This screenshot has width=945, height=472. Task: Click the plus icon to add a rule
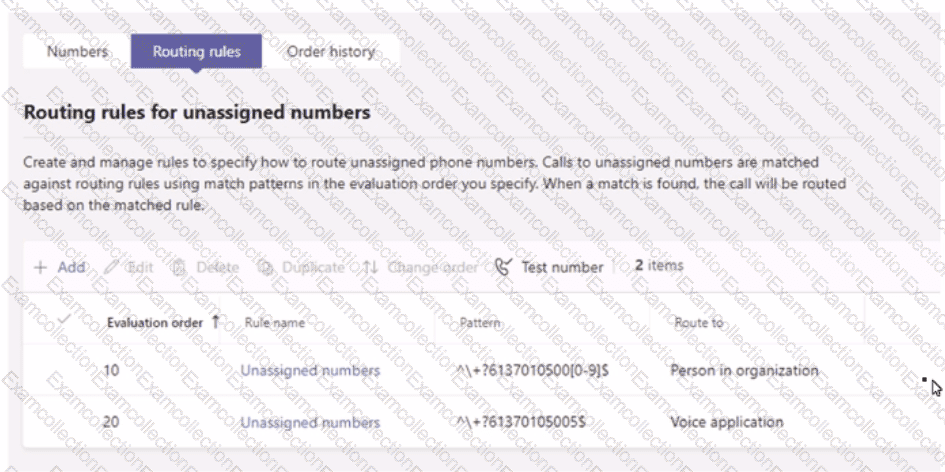pyautogui.click(x=40, y=268)
